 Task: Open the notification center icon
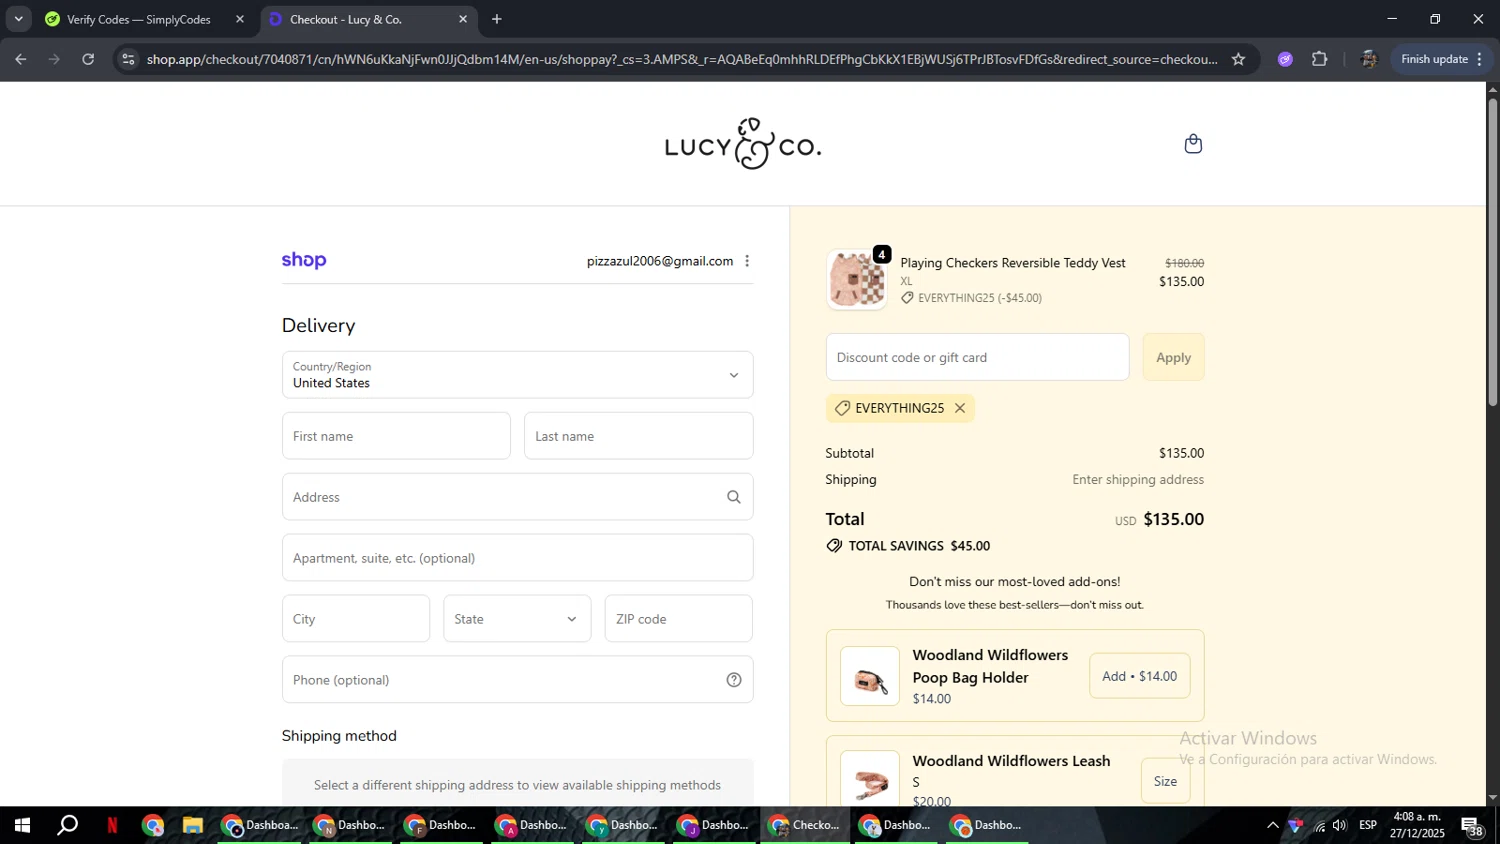1472,826
